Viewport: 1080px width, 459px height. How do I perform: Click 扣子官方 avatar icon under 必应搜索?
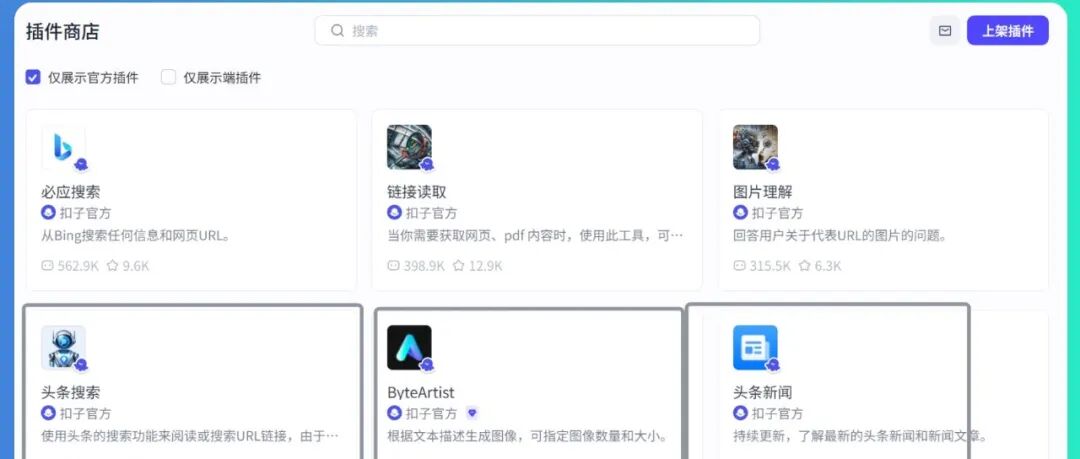click(x=48, y=212)
